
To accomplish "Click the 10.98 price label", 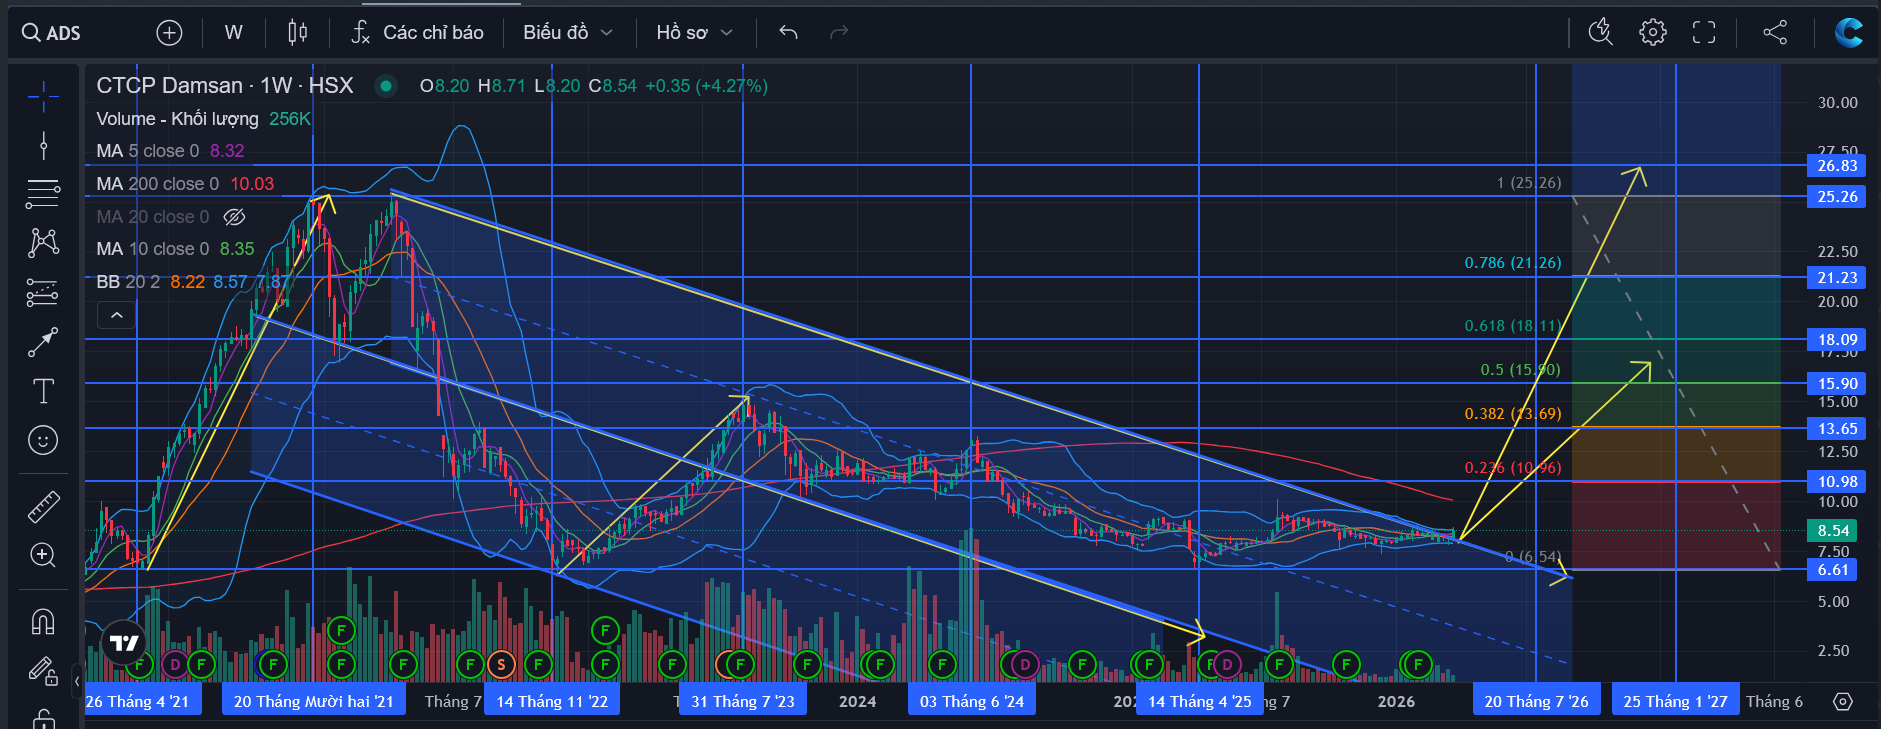I will pyautogui.click(x=1837, y=482).
